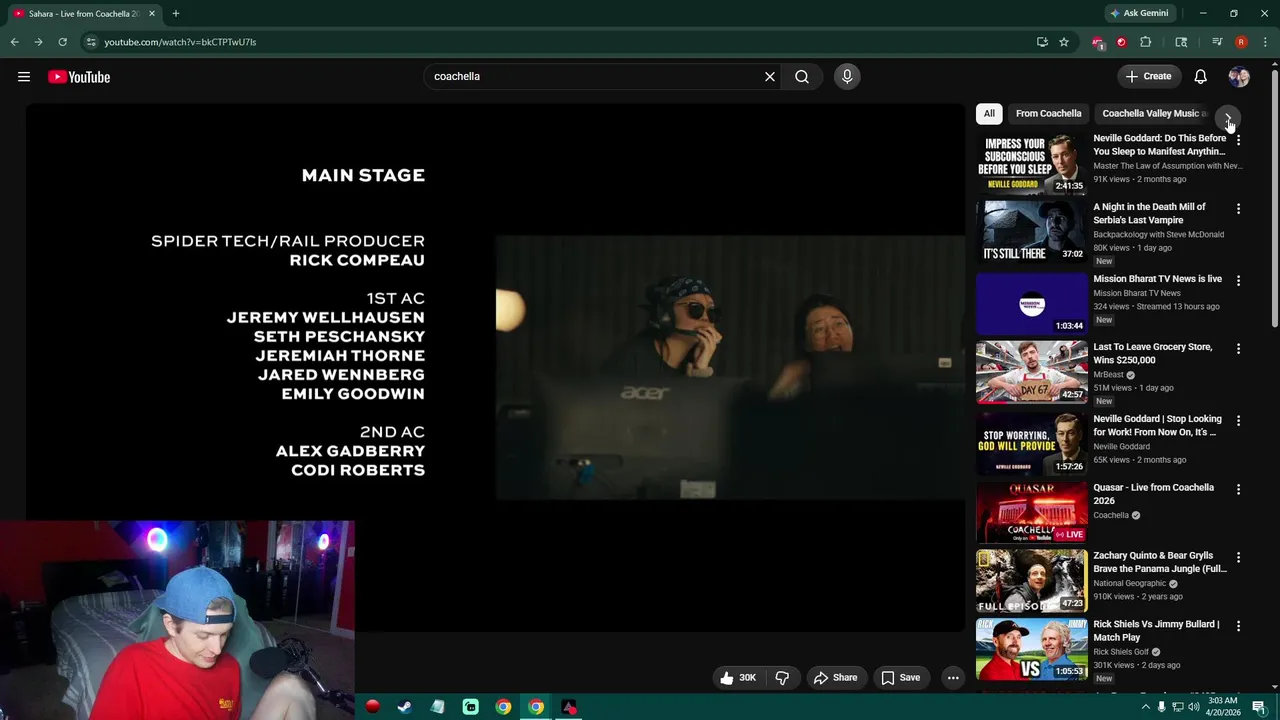Open Chrome profile R avatar

point(1241,42)
